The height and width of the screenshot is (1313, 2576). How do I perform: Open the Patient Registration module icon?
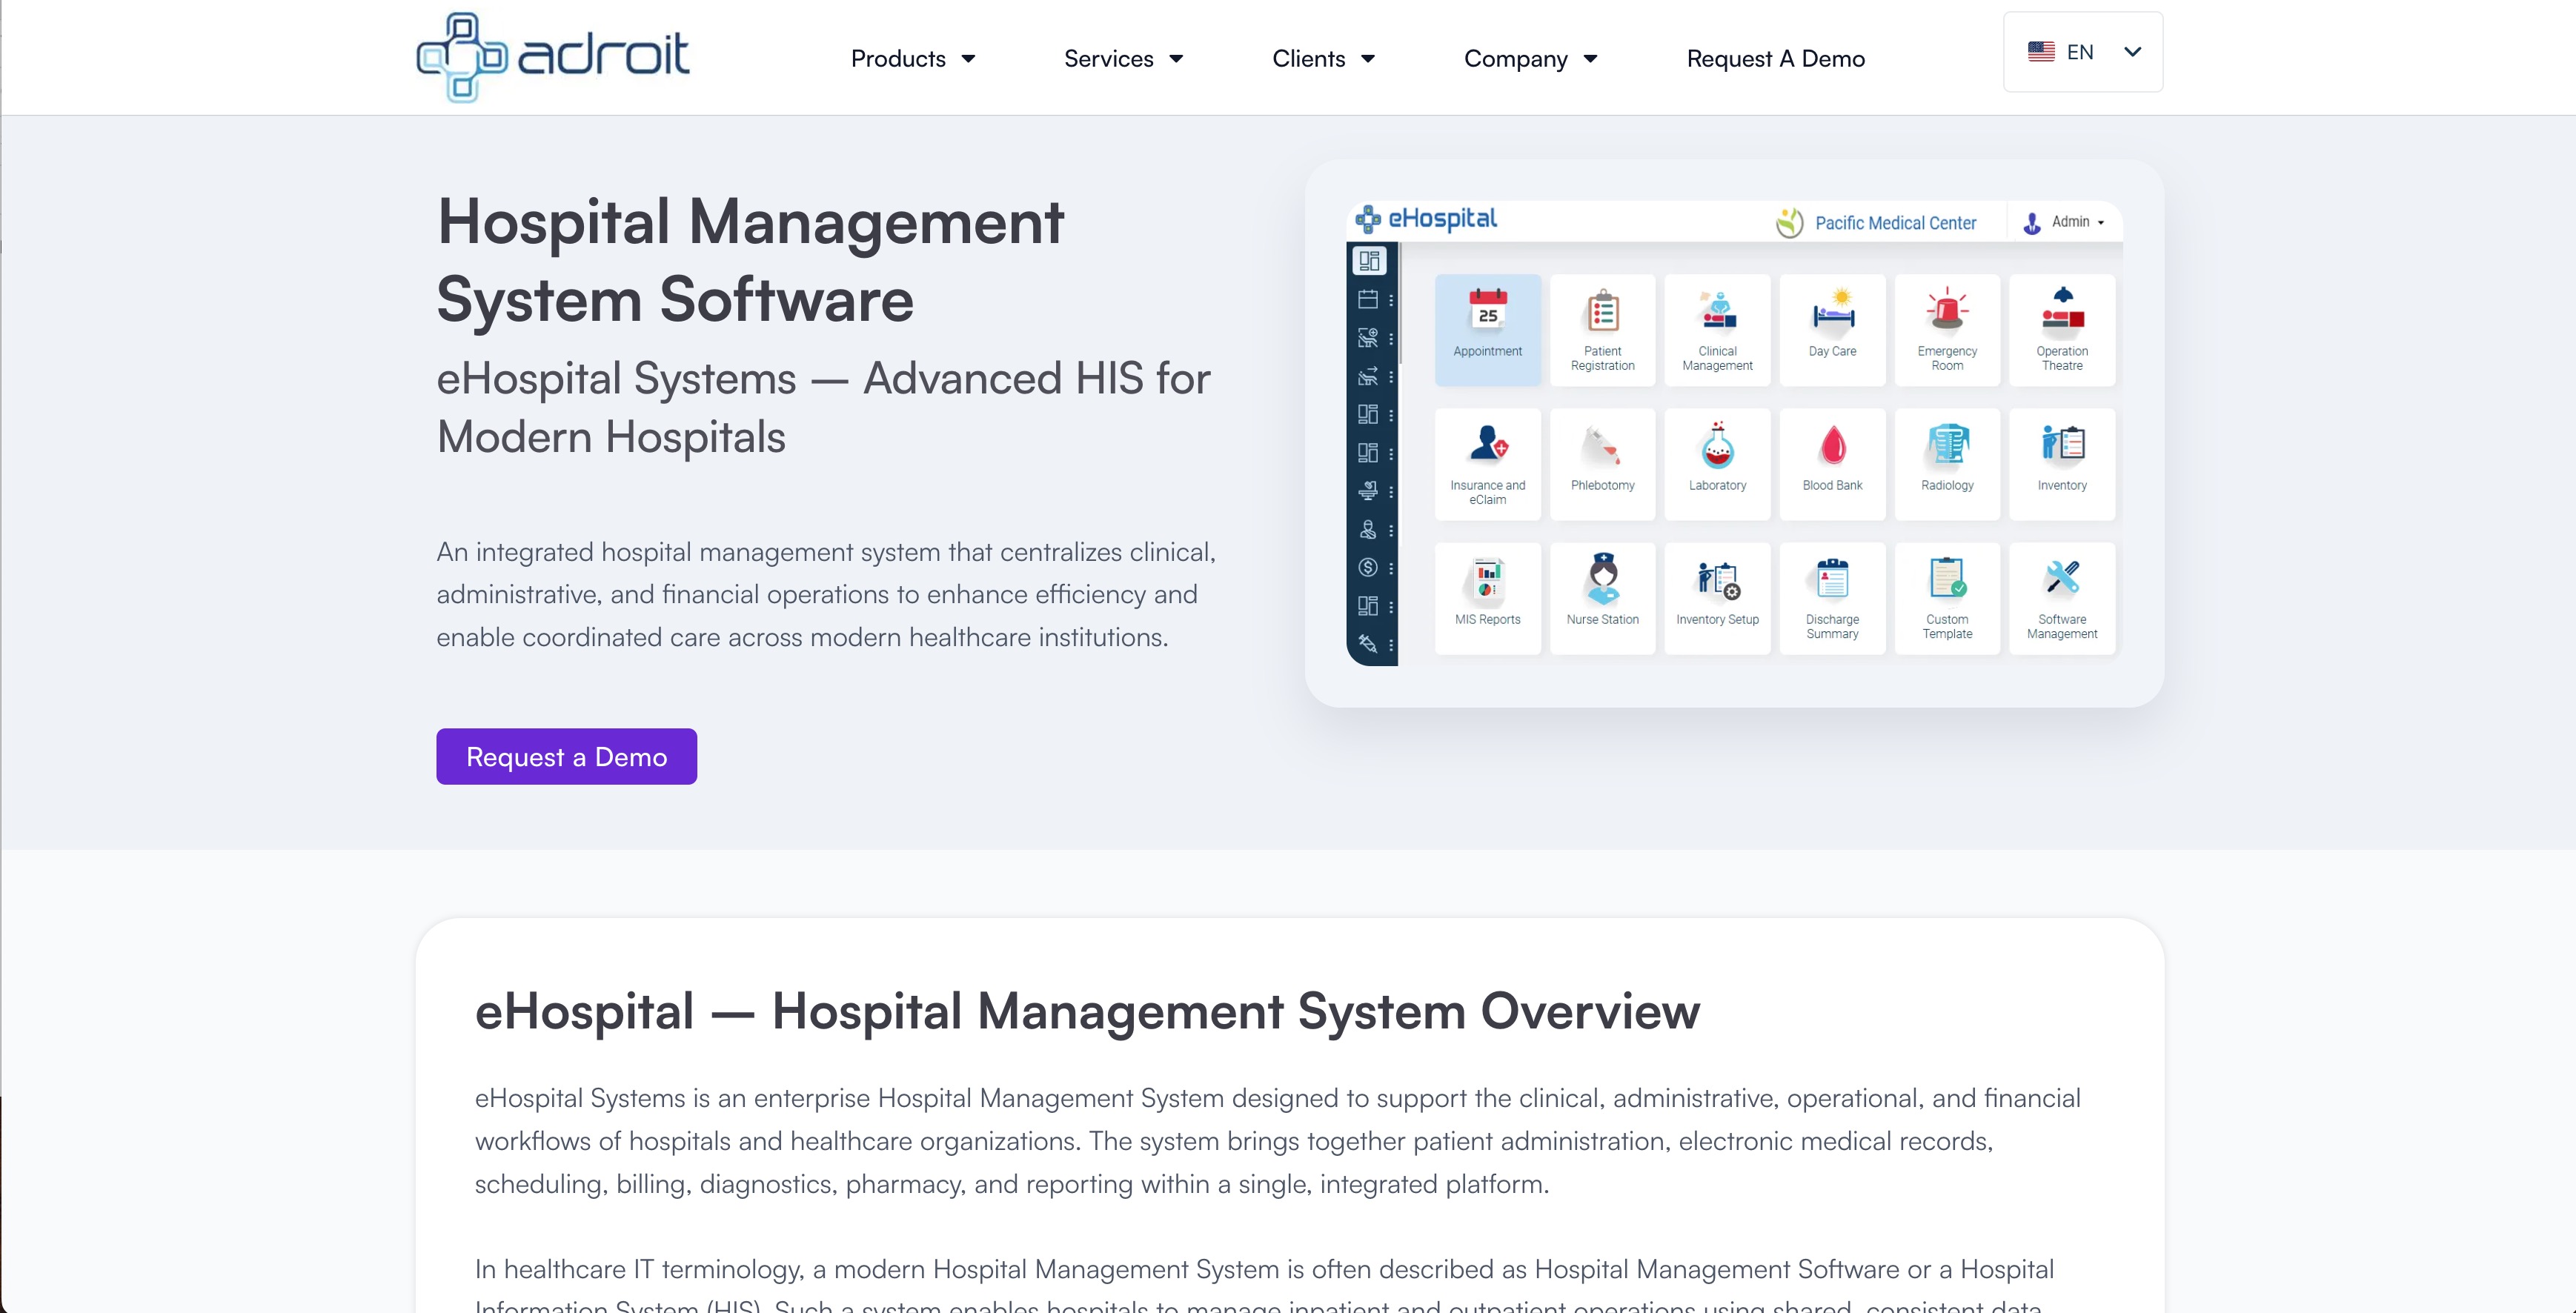tap(1602, 330)
